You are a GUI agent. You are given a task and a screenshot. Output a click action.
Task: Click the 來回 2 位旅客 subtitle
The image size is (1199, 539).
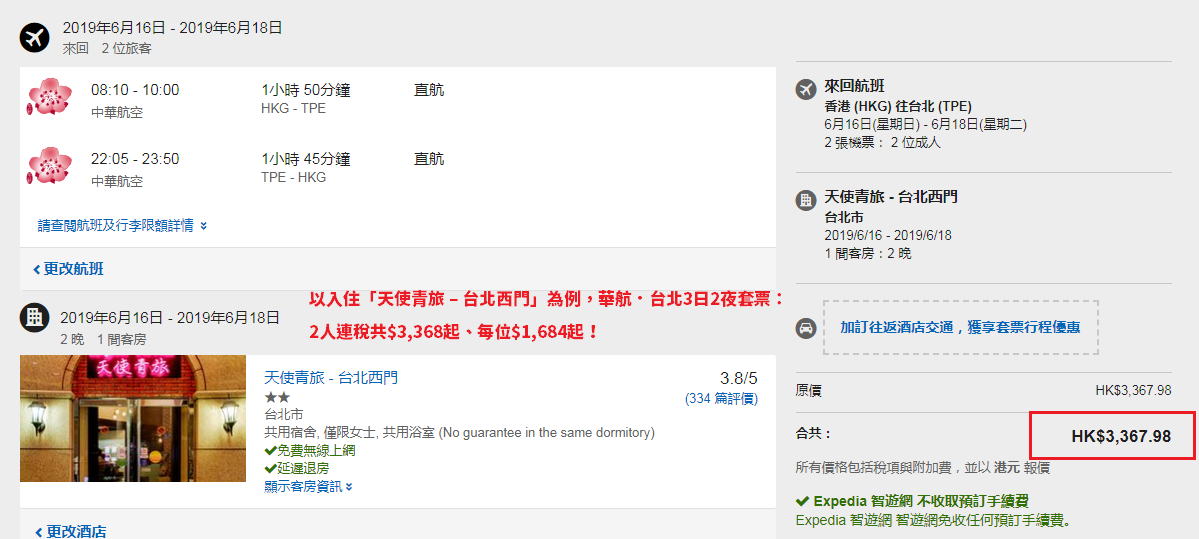click(107, 49)
